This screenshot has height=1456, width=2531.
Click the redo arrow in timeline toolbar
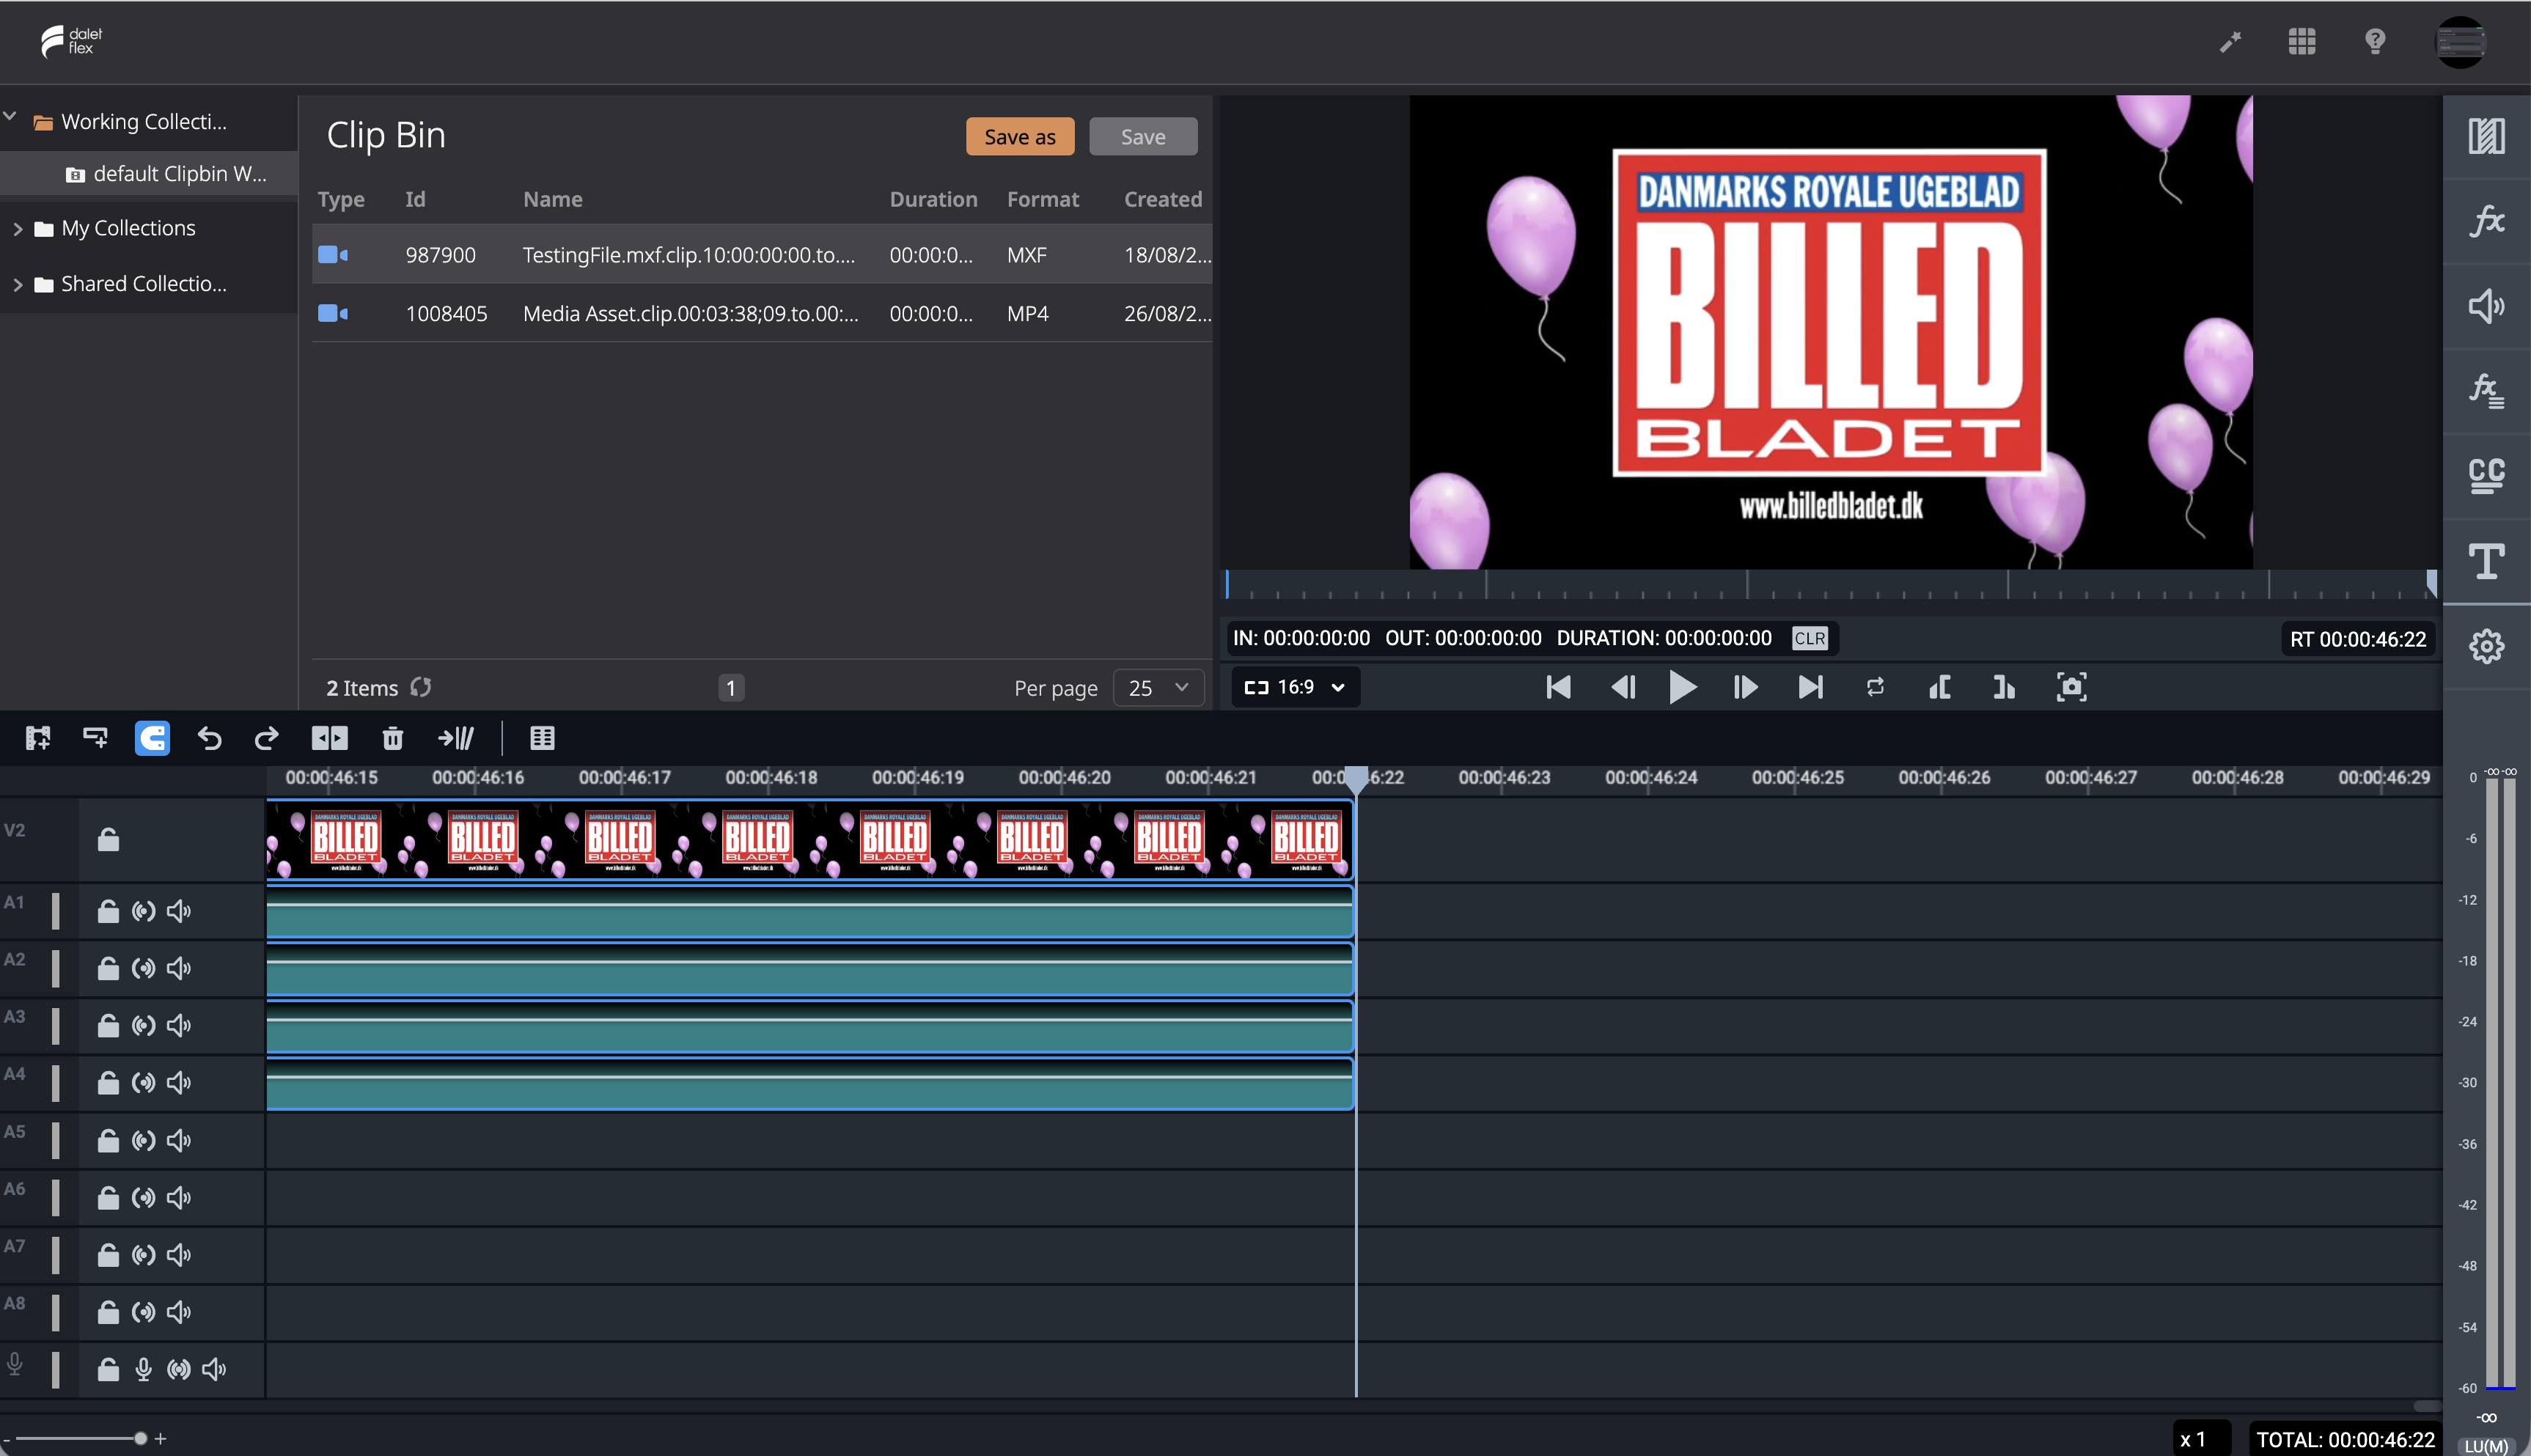[266, 738]
